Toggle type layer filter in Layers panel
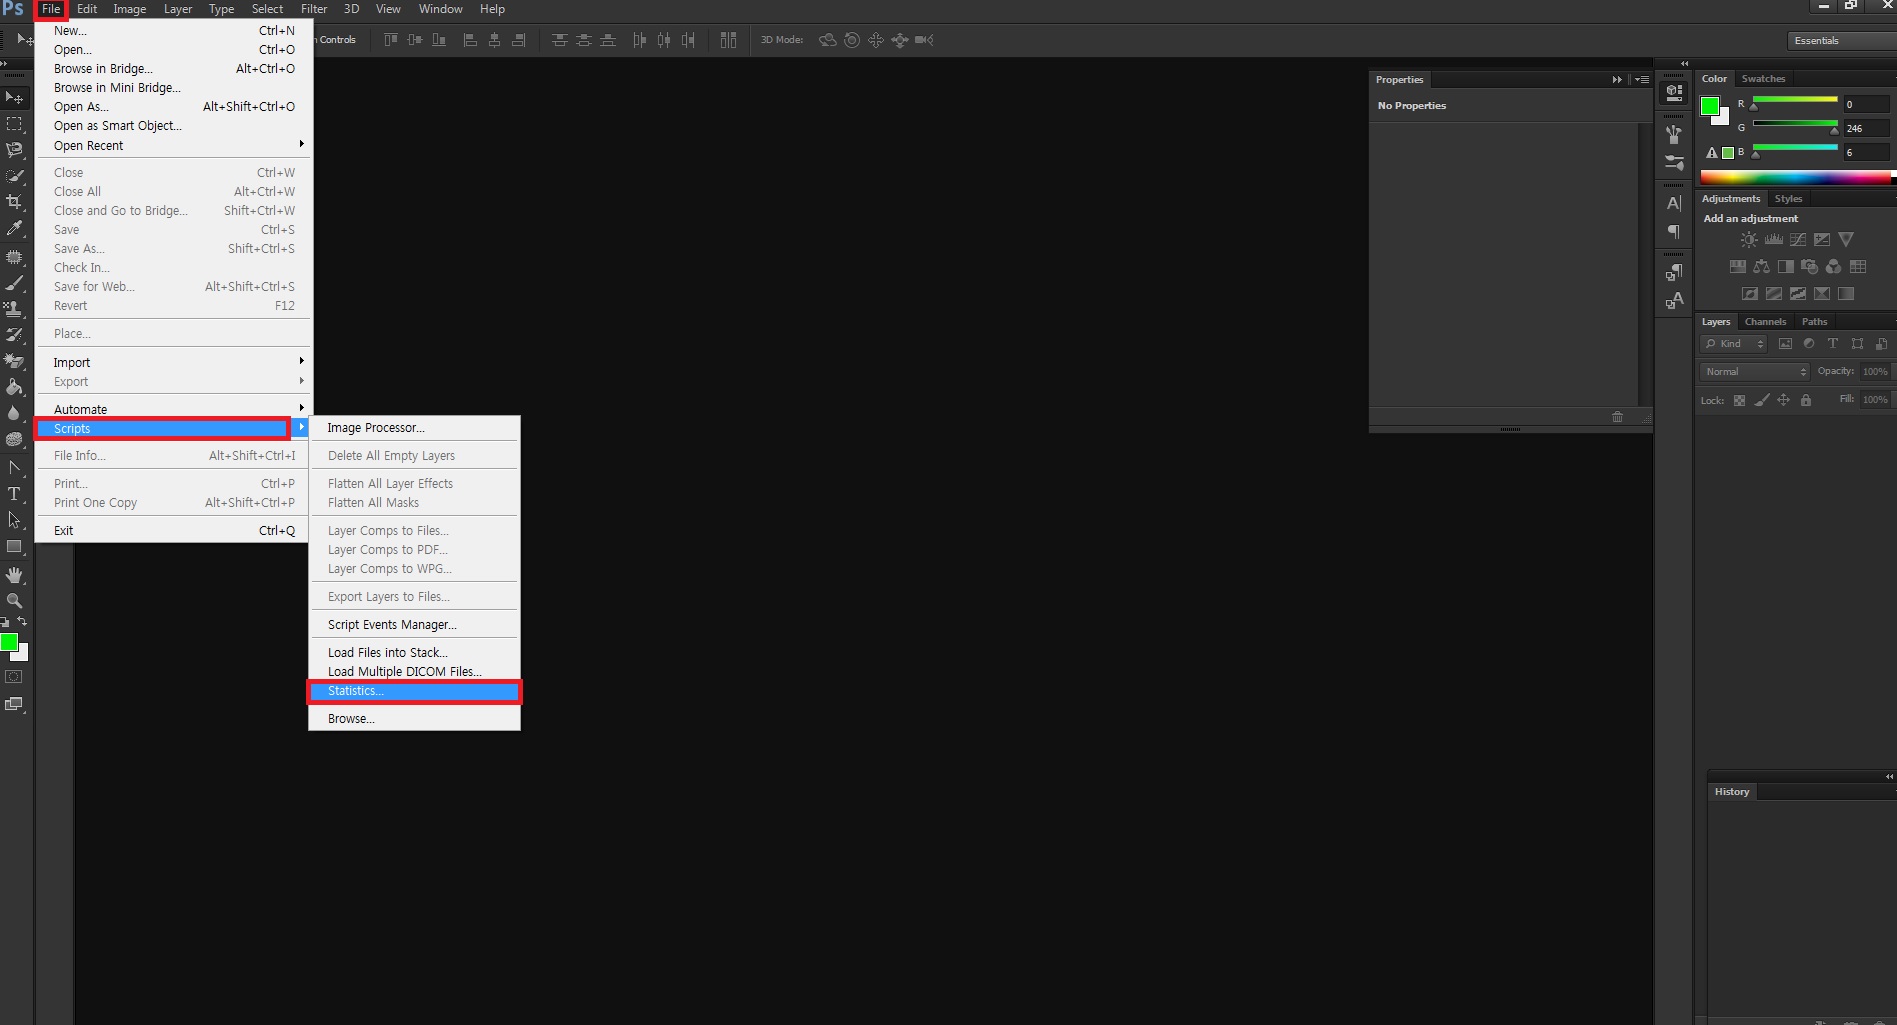This screenshot has width=1897, height=1025. click(1833, 344)
